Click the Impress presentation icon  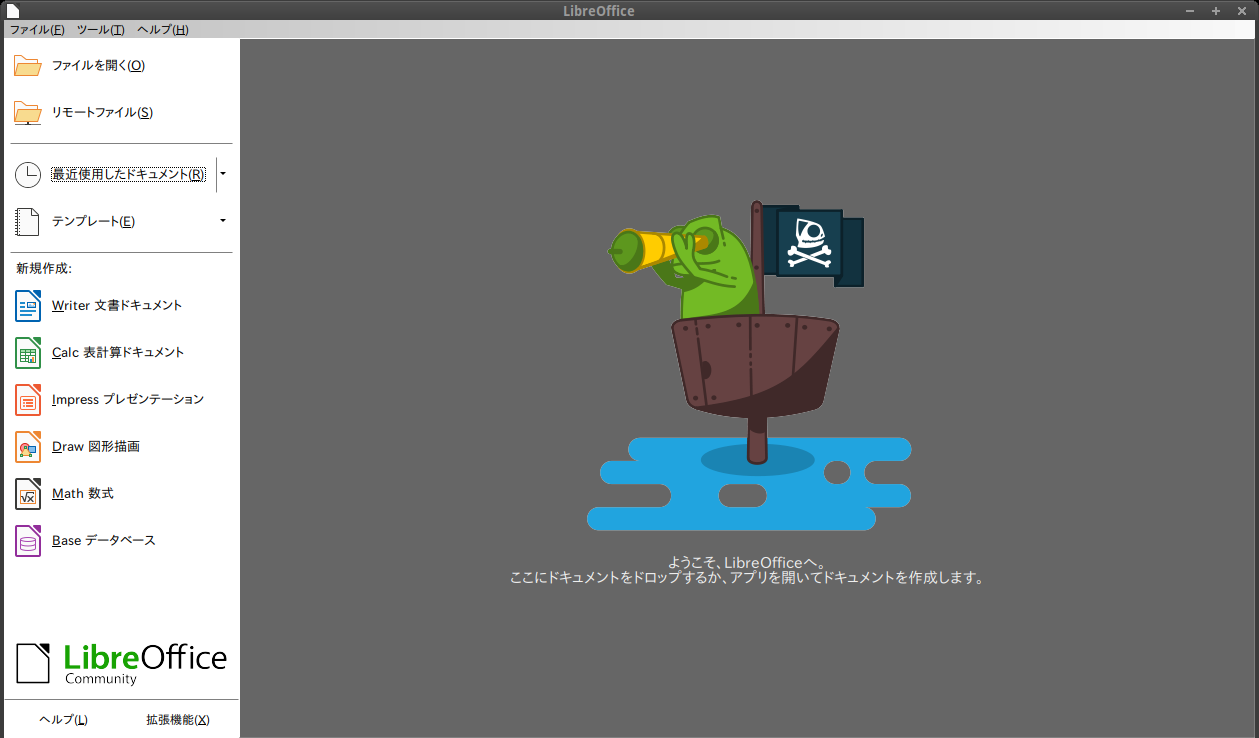click(28, 399)
